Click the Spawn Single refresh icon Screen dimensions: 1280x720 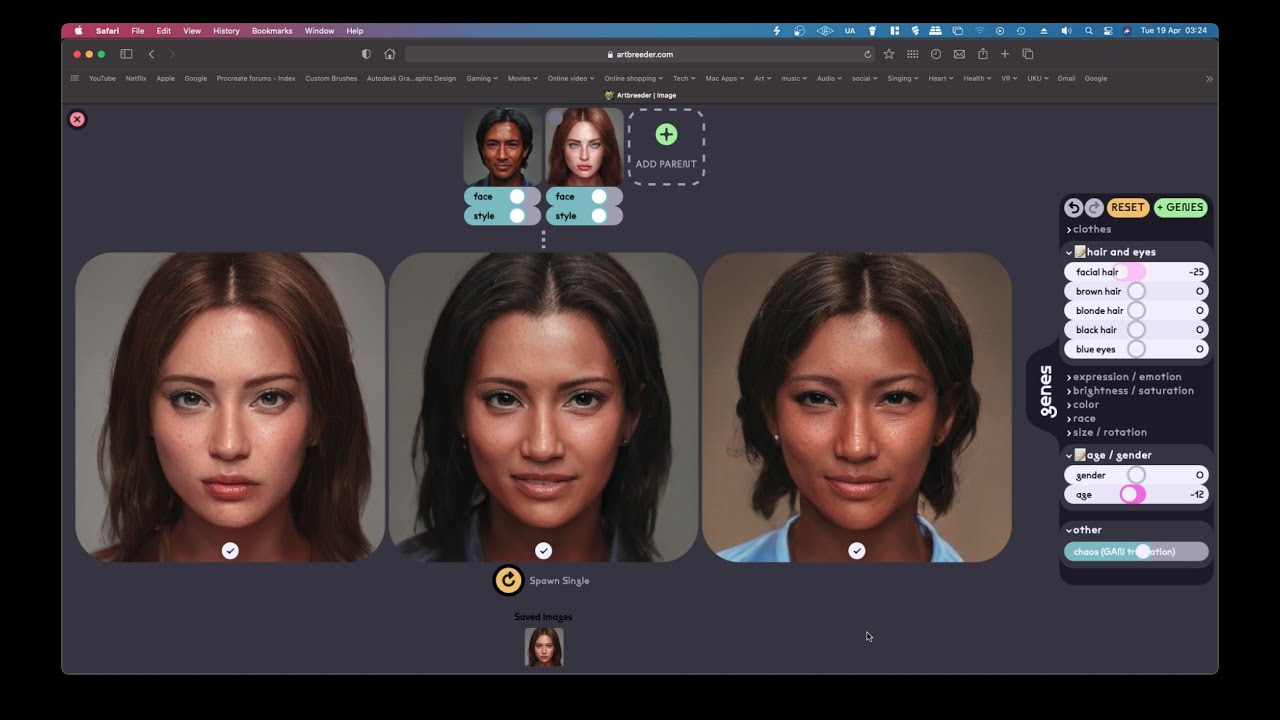pos(508,580)
